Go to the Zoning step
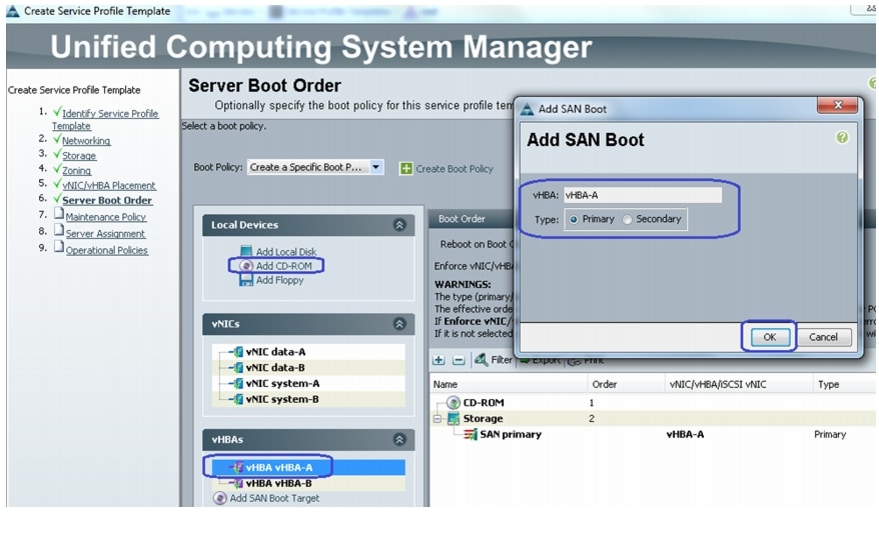The height and width of the screenshot is (535, 879). tap(76, 170)
